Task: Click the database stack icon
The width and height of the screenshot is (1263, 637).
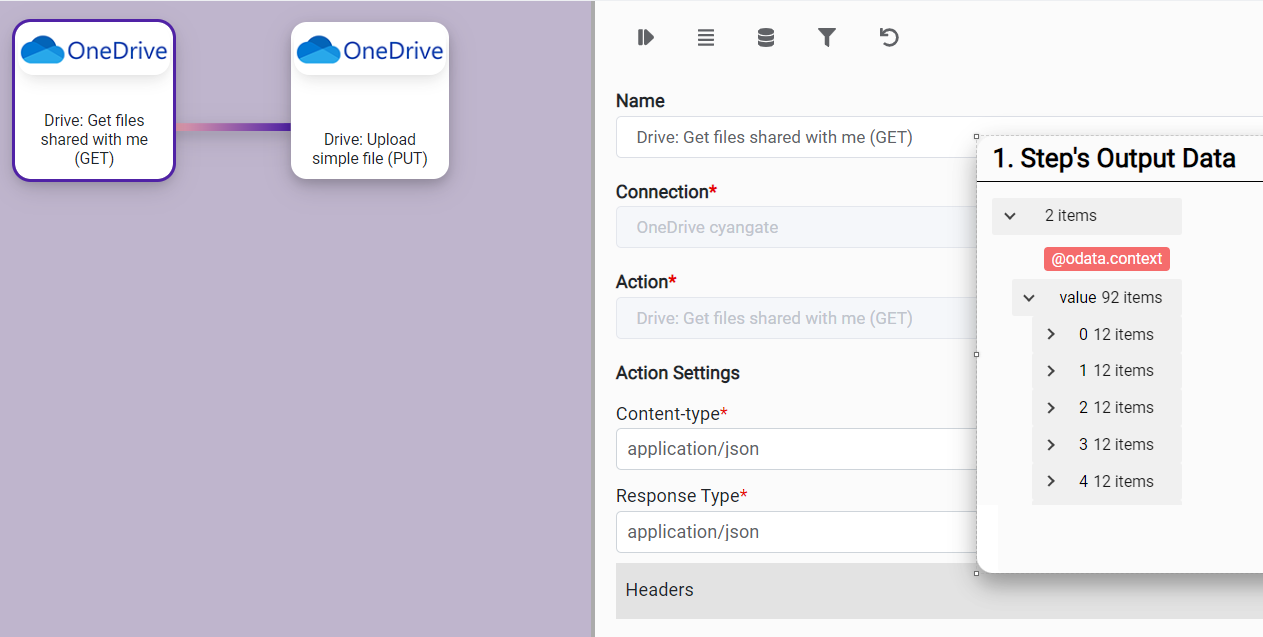Action: tap(766, 38)
